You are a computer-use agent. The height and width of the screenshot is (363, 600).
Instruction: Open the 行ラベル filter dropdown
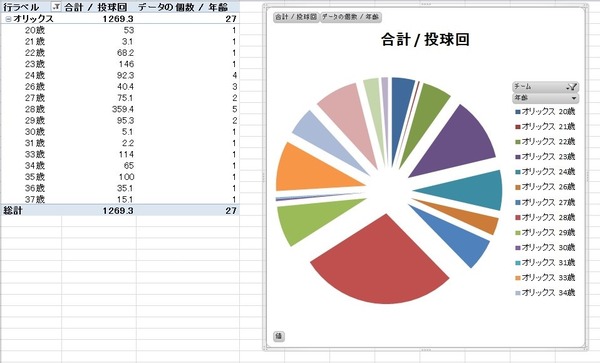pos(56,7)
